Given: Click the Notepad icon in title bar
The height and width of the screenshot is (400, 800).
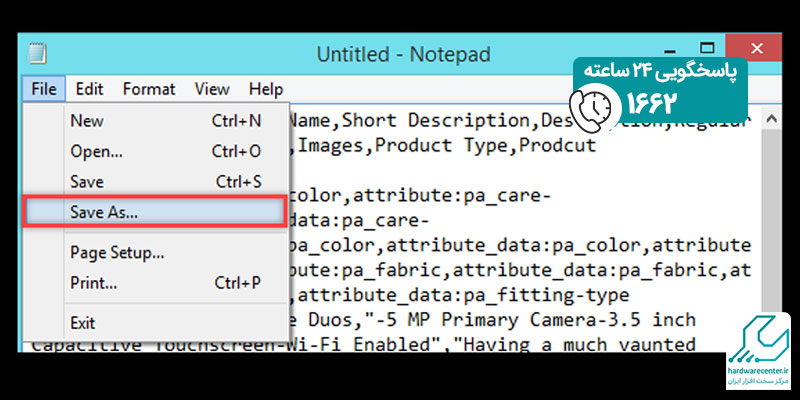Looking at the screenshot, I should (37, 54).
